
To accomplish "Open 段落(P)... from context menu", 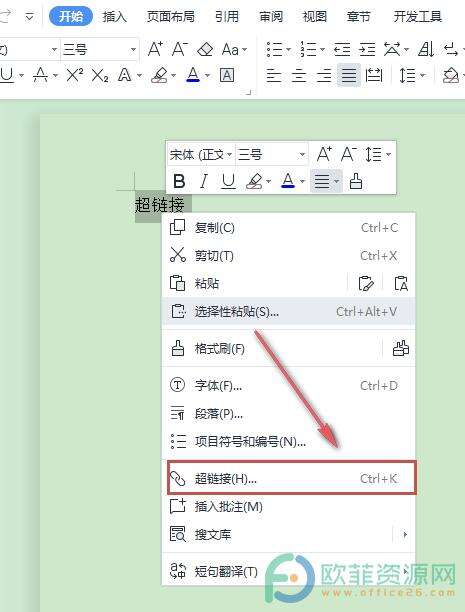I will (x=289, y=414).
